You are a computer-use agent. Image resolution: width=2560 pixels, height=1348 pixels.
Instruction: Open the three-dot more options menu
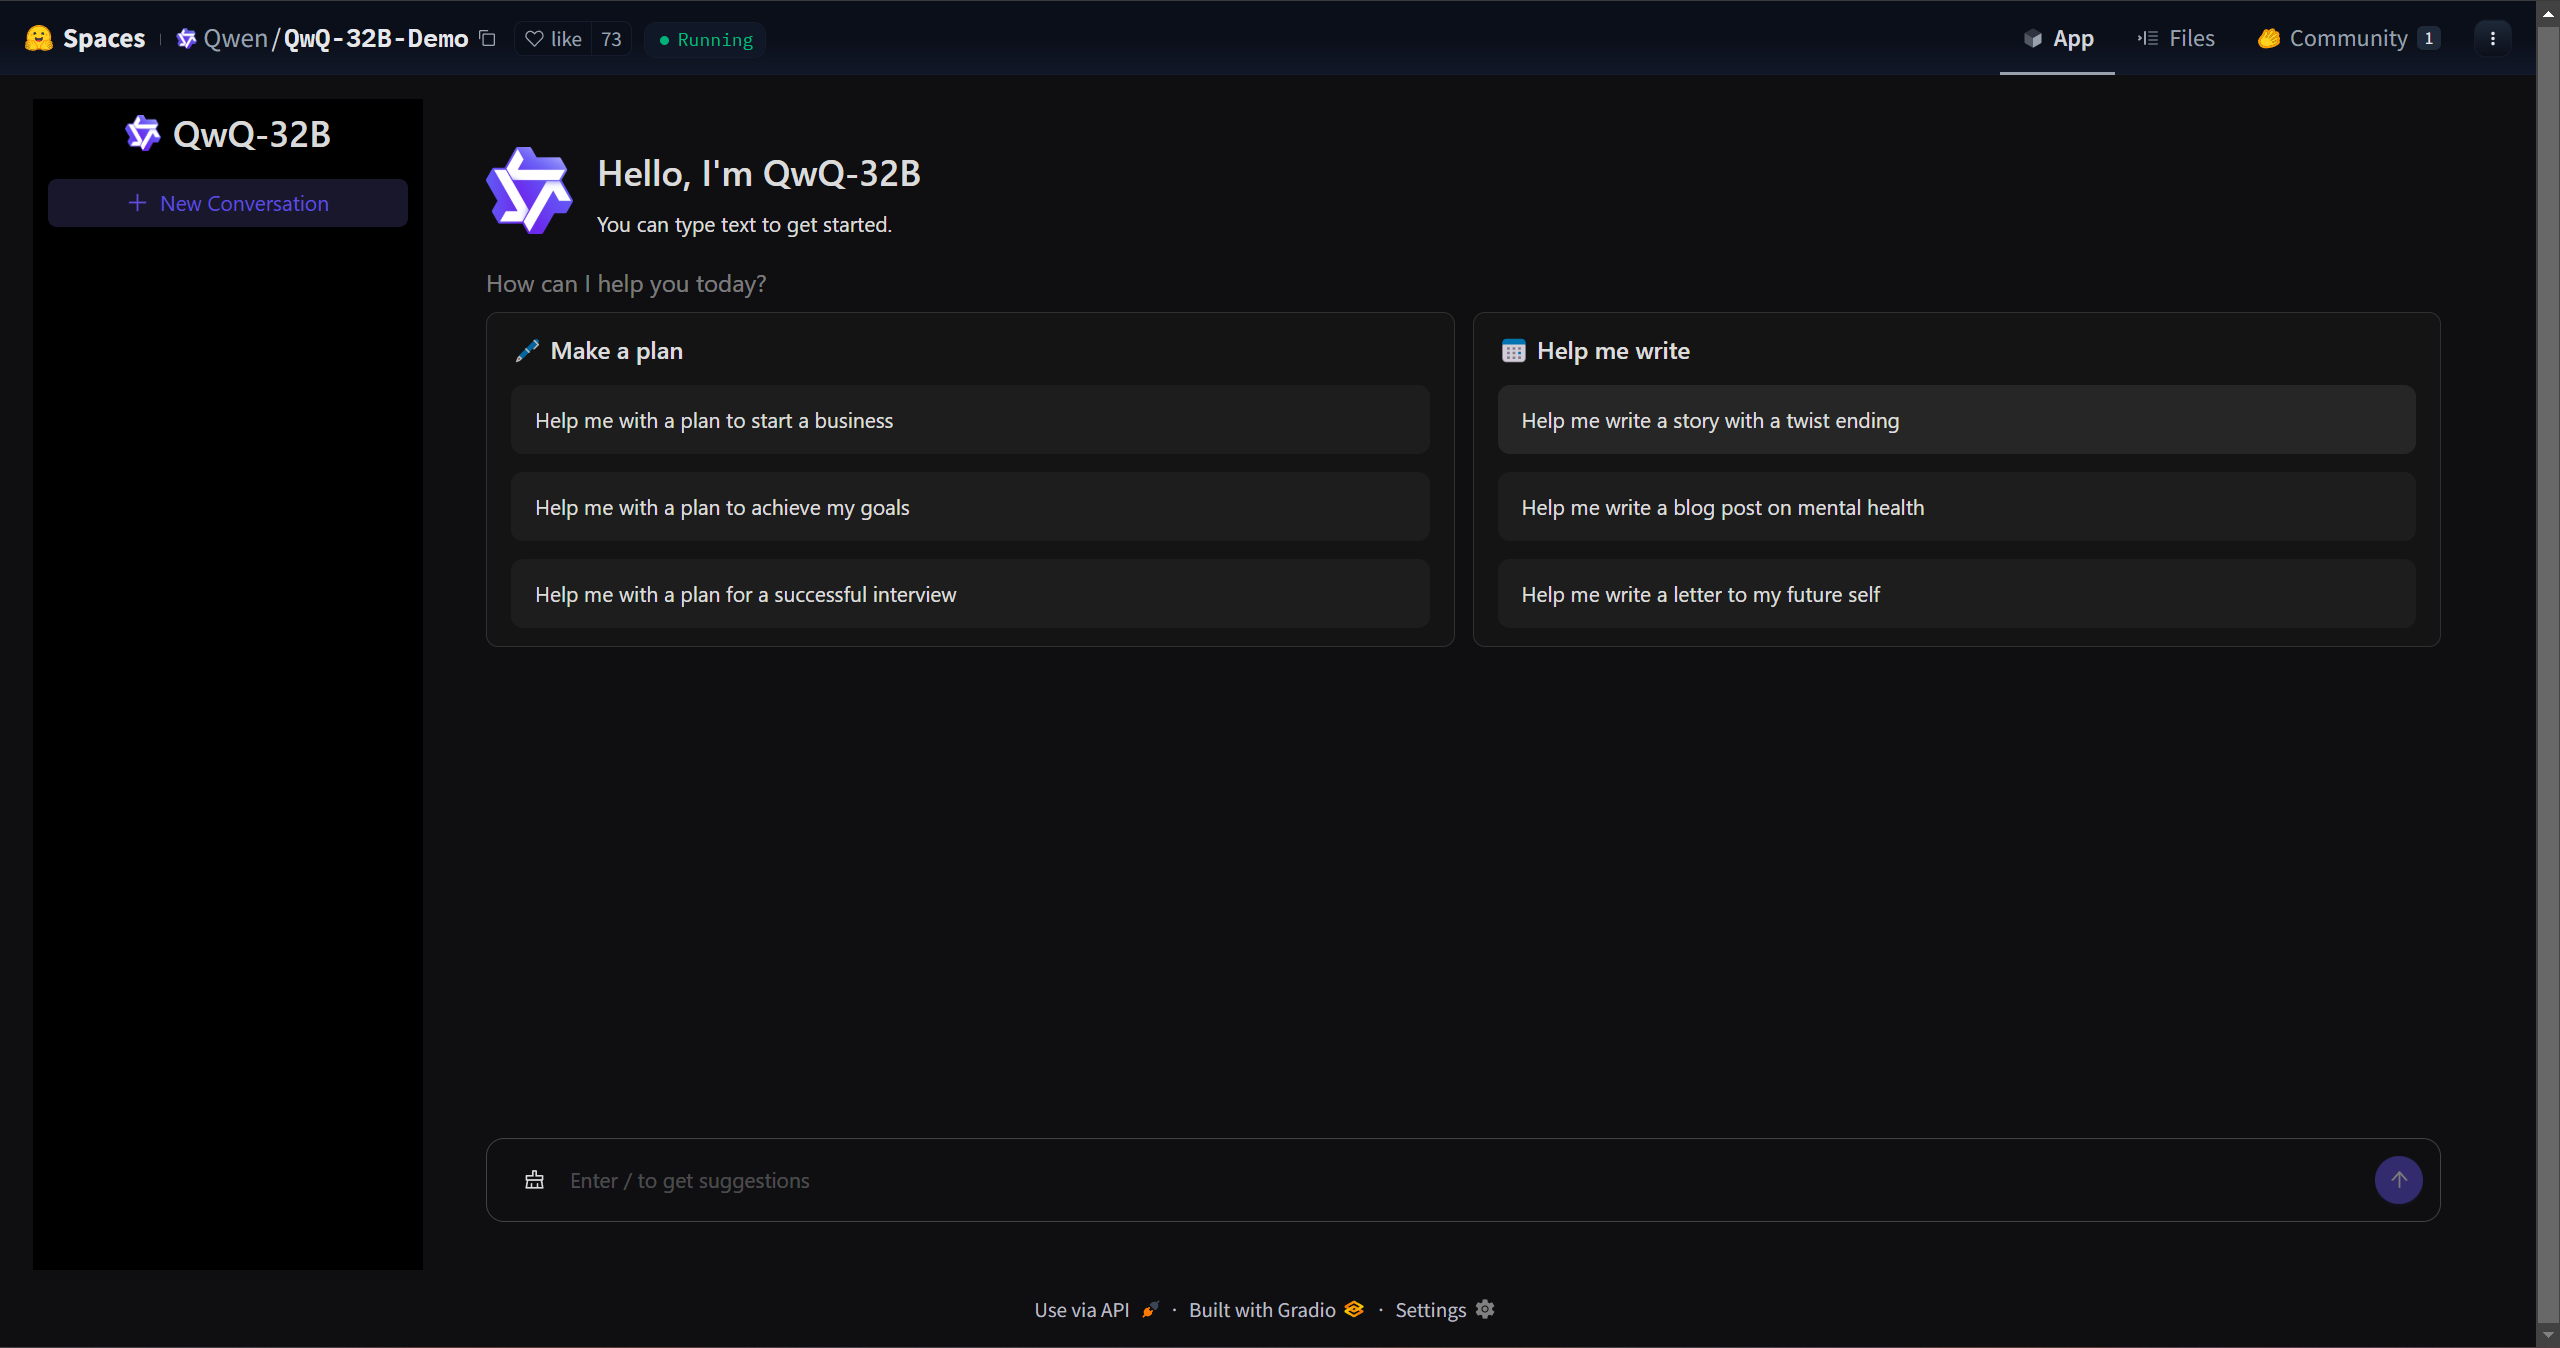pyautogui.click(x=2493, y=39)
